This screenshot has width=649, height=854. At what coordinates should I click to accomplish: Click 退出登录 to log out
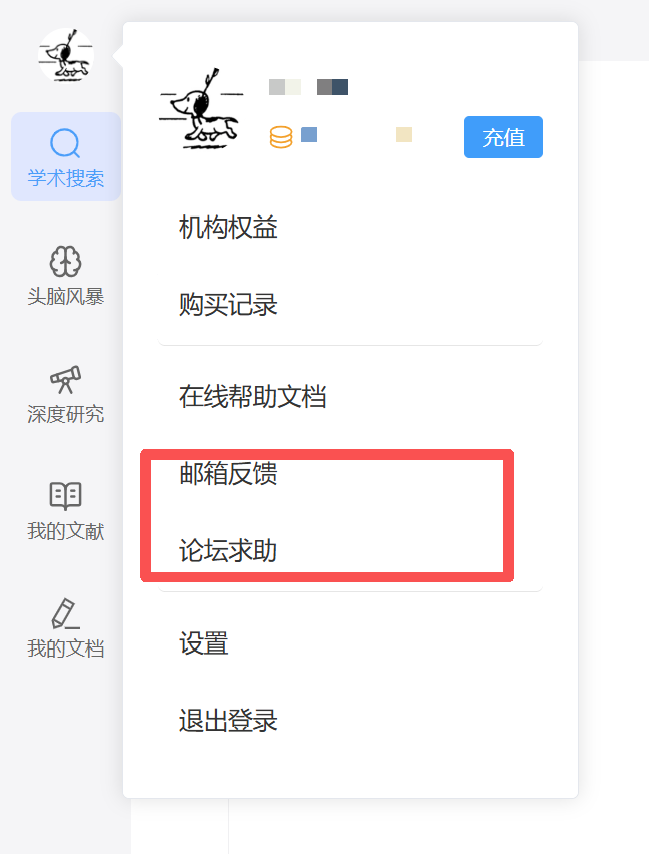(x=228, y=721)
